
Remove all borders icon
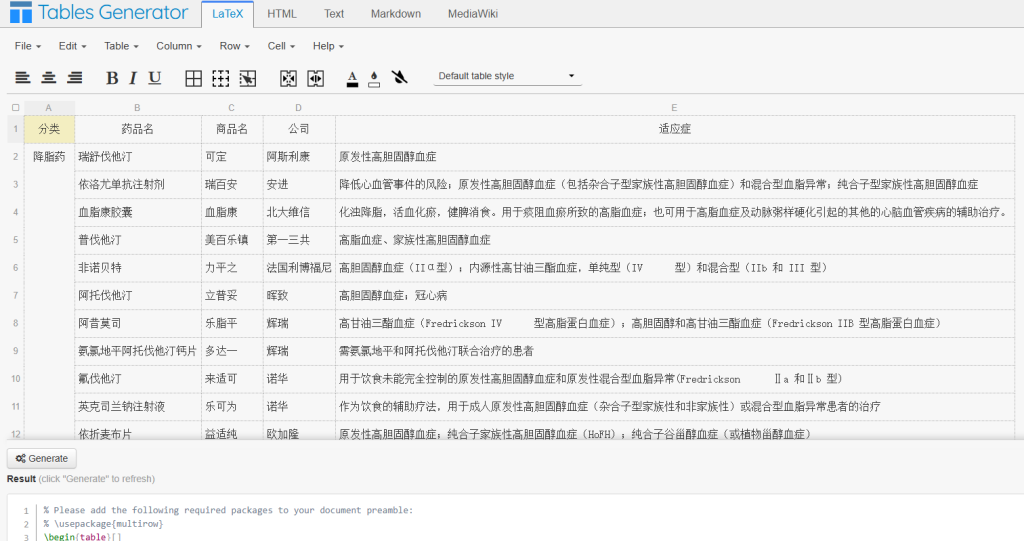tap(221, 78)
